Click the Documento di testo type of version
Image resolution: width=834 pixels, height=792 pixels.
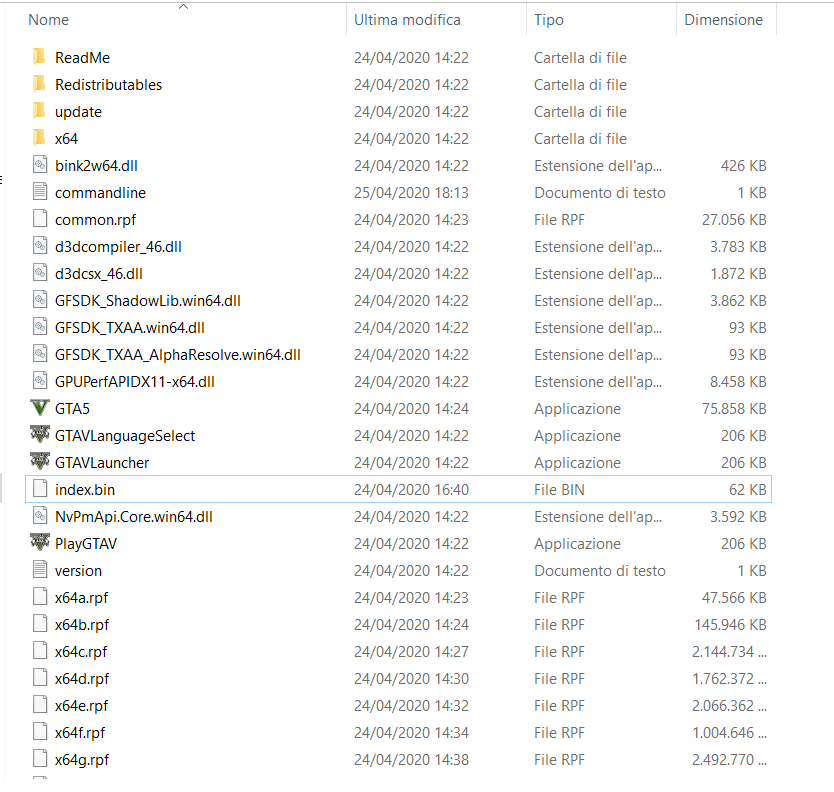599,571
